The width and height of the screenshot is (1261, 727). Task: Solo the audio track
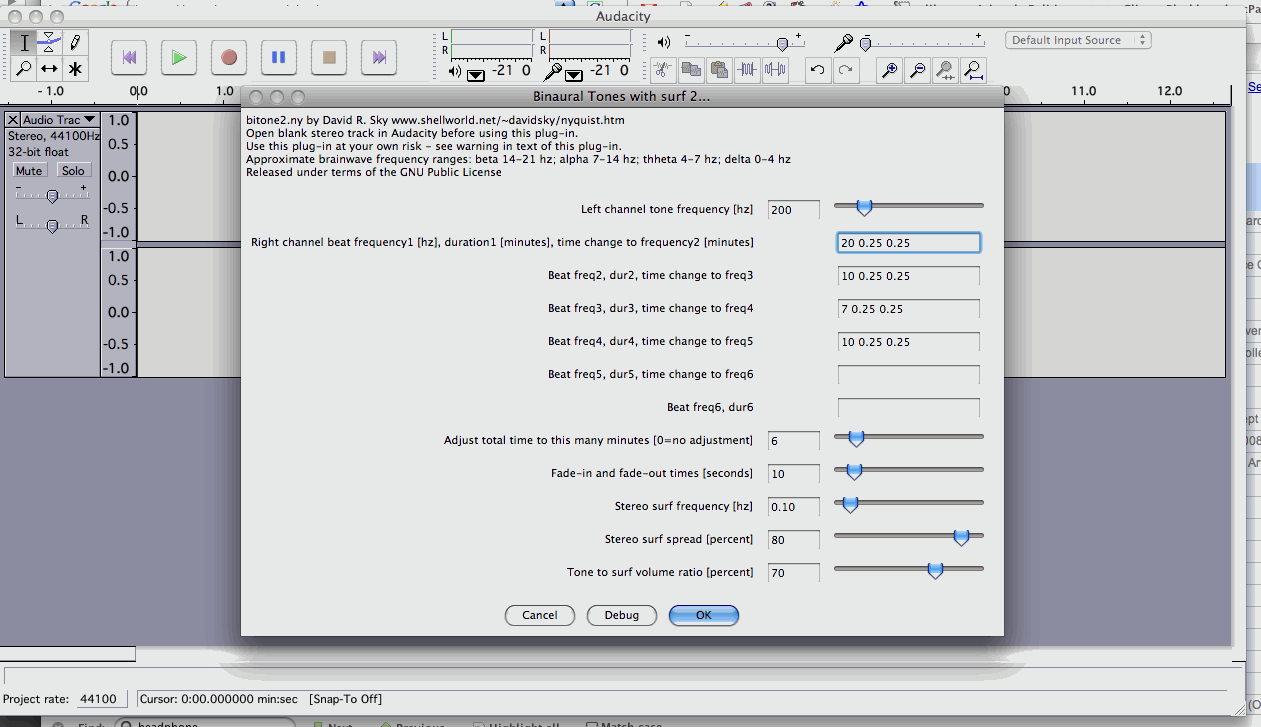[73, 171]
